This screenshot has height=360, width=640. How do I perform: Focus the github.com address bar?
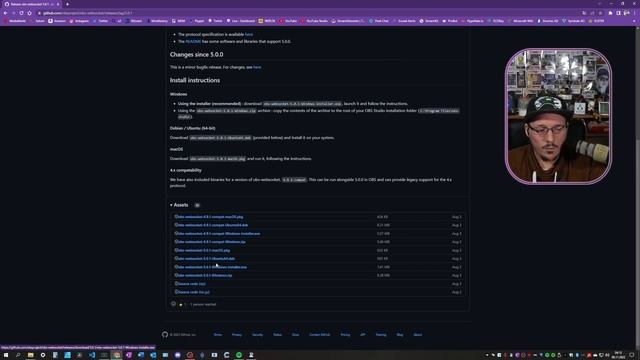[306, 13]
